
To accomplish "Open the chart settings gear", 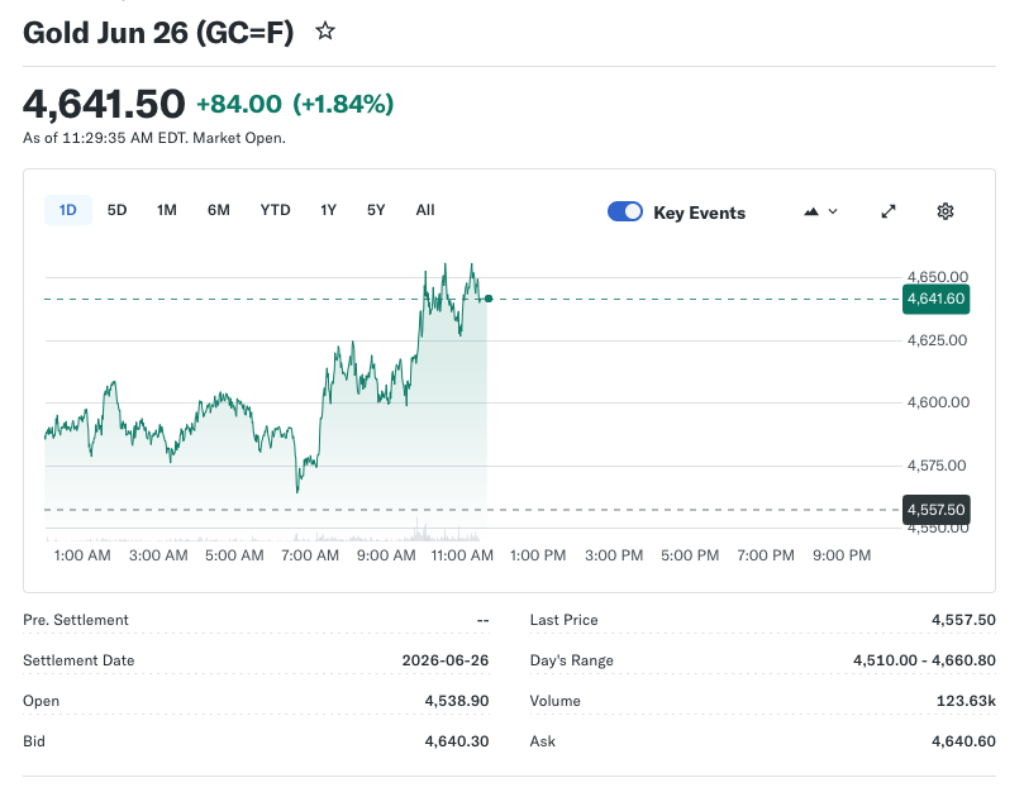I will click(x=945, y=211).
